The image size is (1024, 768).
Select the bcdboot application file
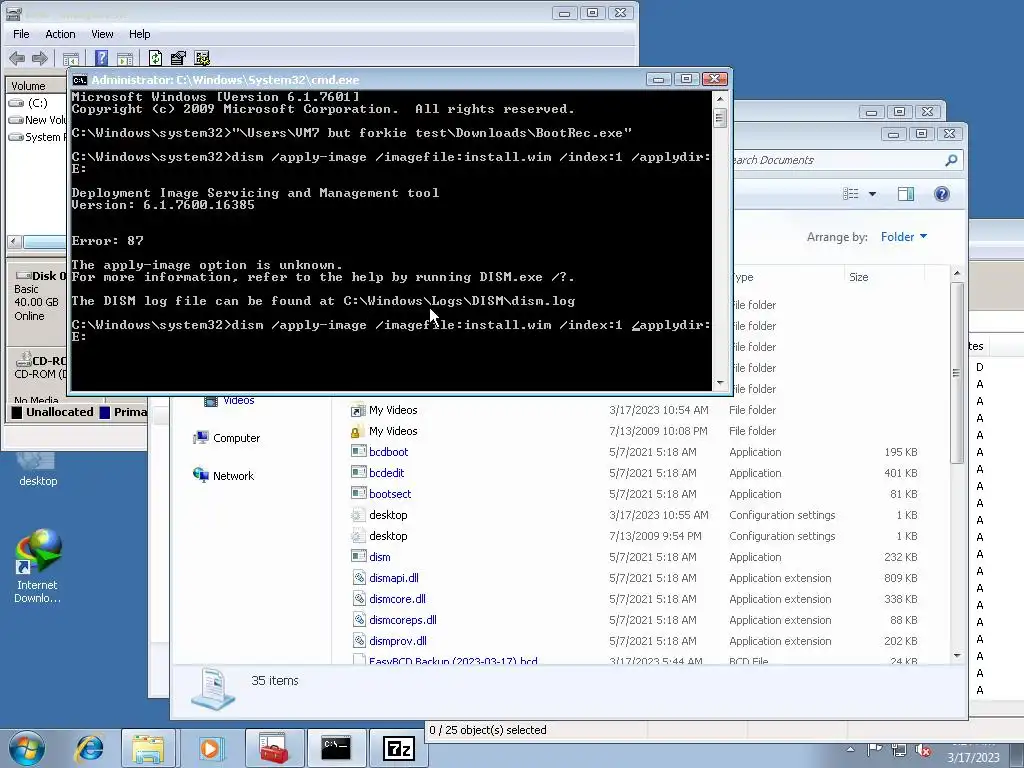tap(635, 452)
